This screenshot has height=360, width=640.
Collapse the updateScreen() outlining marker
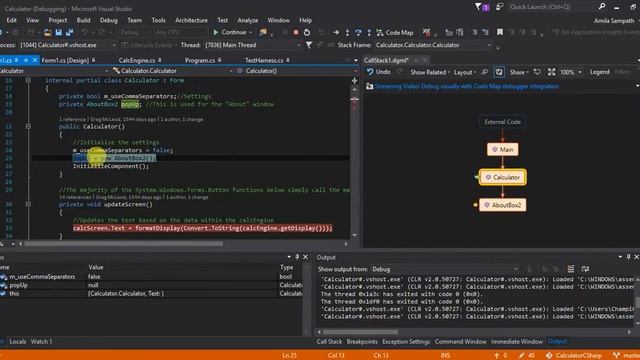(x=28, y=204)
